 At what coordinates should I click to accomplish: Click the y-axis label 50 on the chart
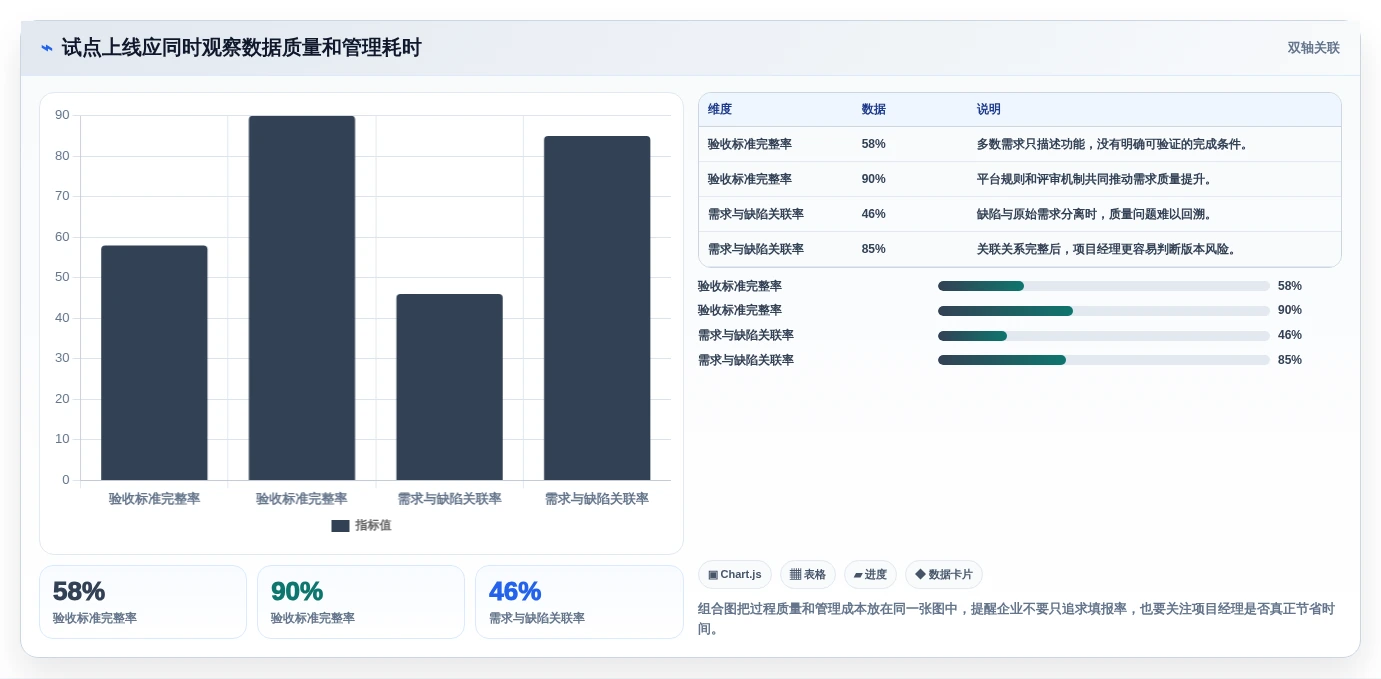coord(63,277)
